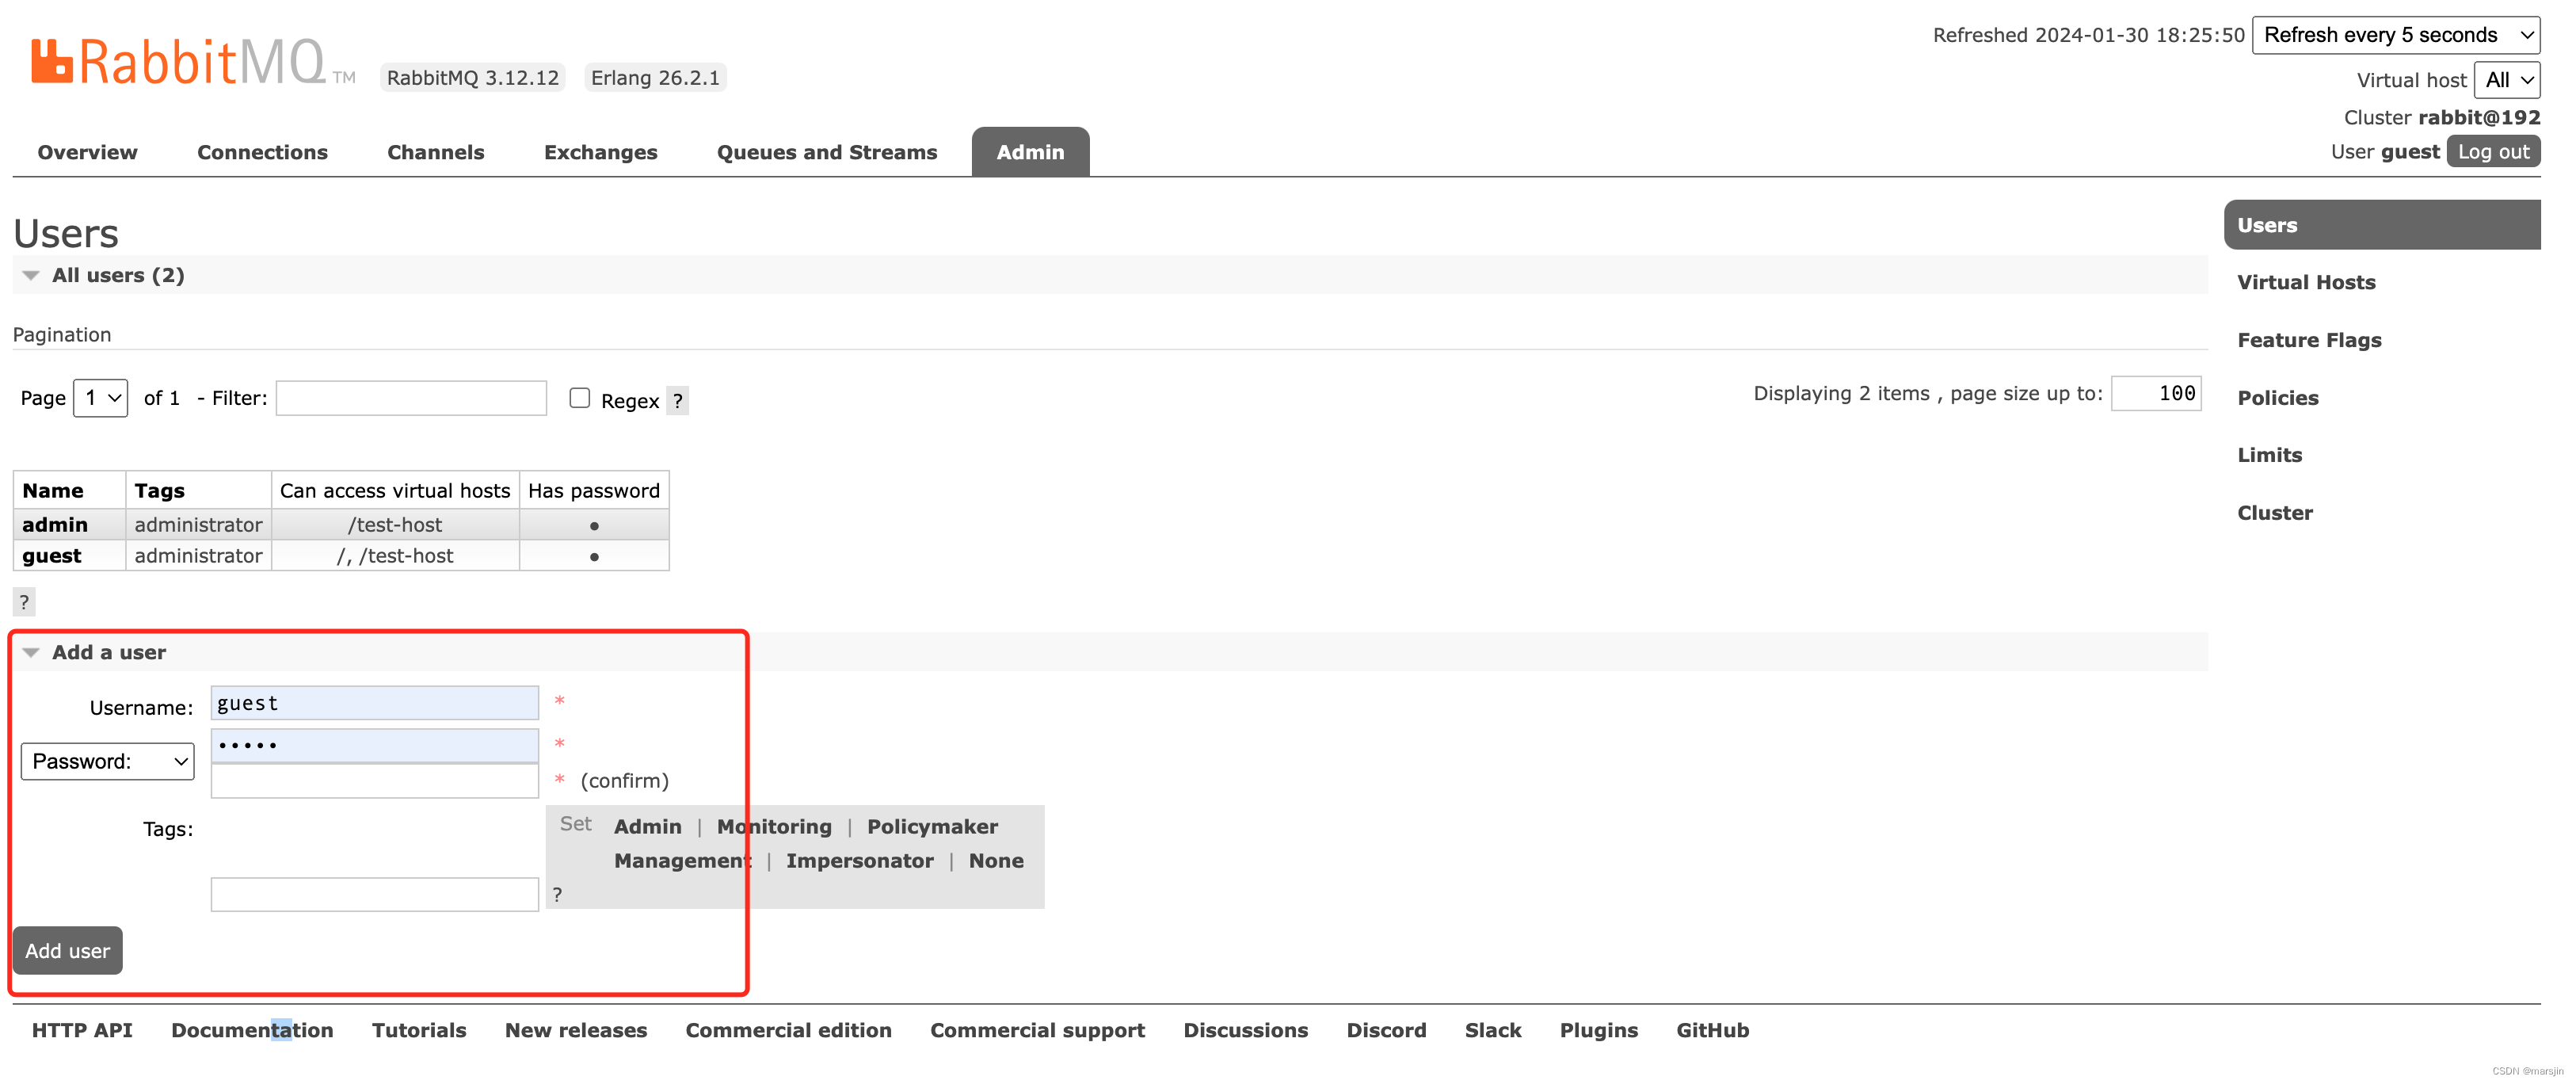Select the Password type dropdown
This screenshot has height=1084, width=2576.
(107, 761)
